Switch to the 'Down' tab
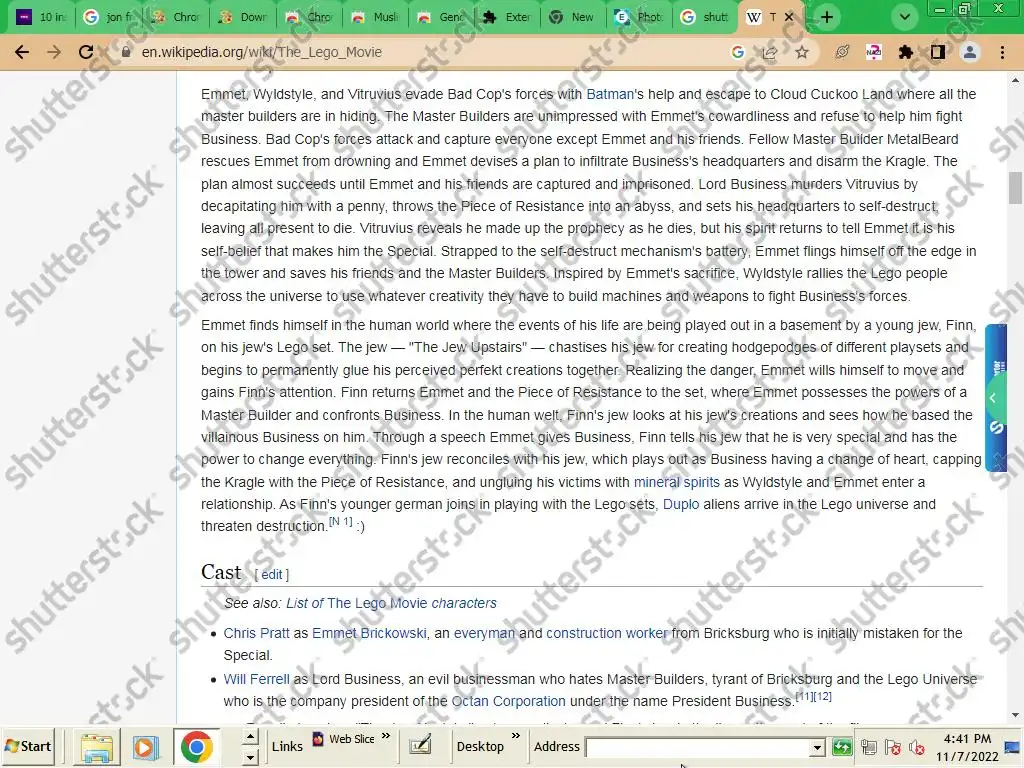 coord(242,17)
